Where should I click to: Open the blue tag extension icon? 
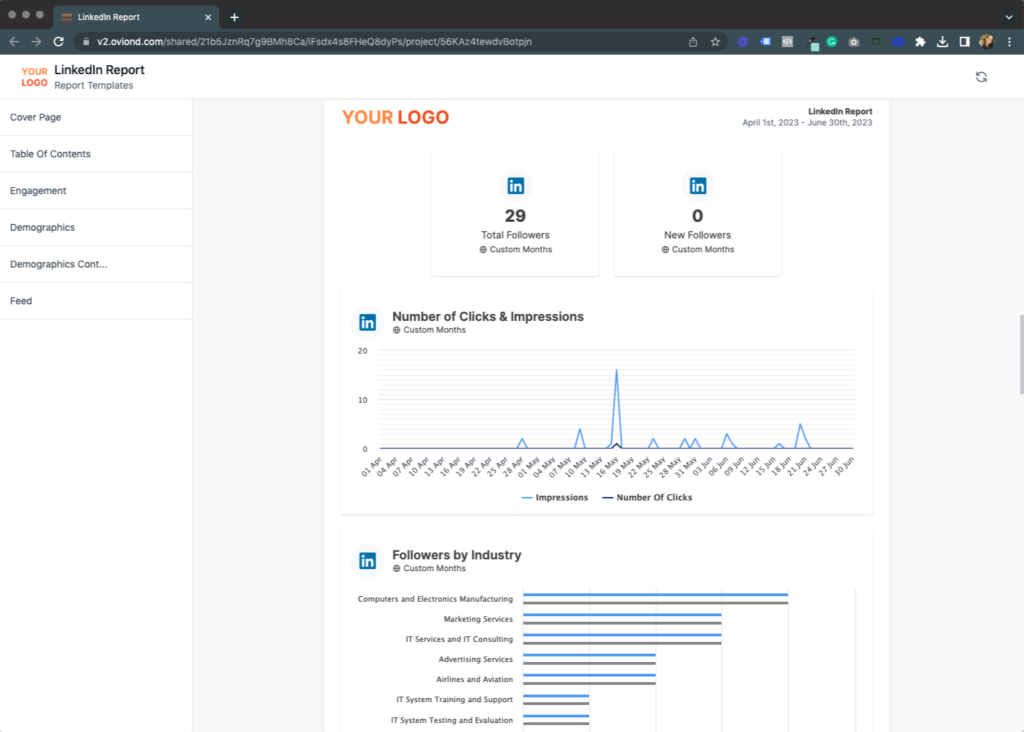click(765, 42)
